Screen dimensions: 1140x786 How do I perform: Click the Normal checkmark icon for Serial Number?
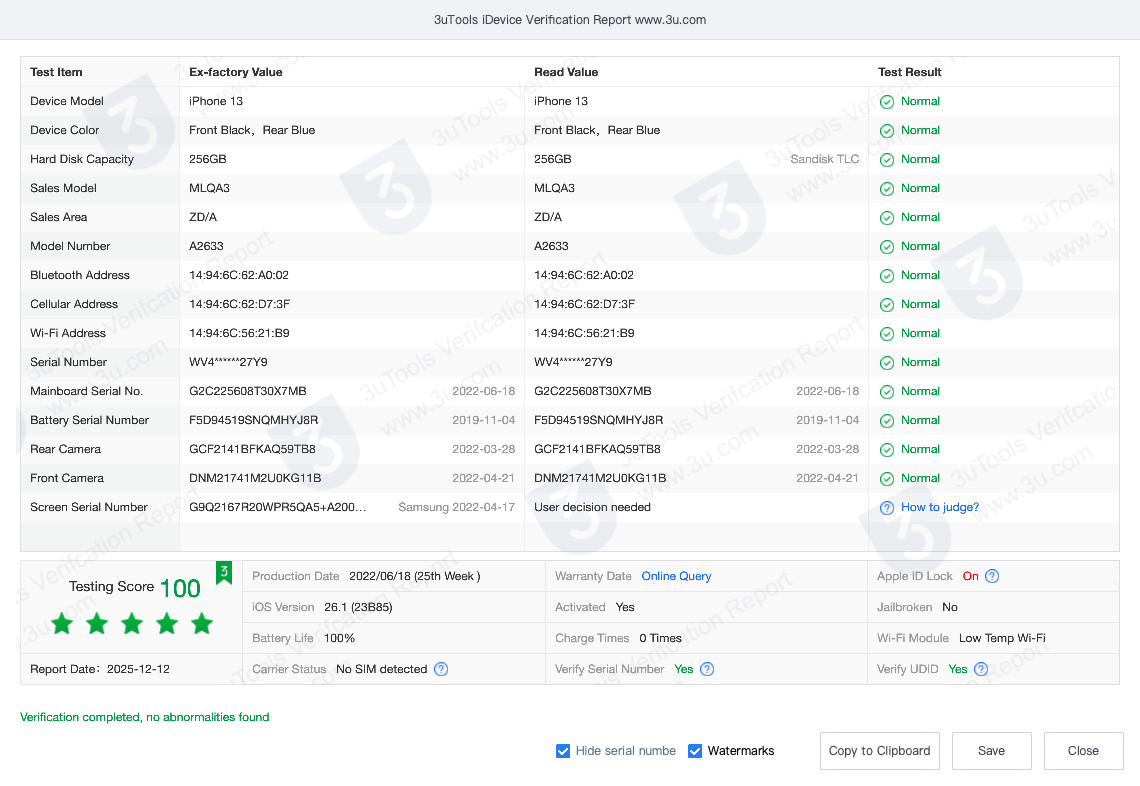tap(887, 363)
